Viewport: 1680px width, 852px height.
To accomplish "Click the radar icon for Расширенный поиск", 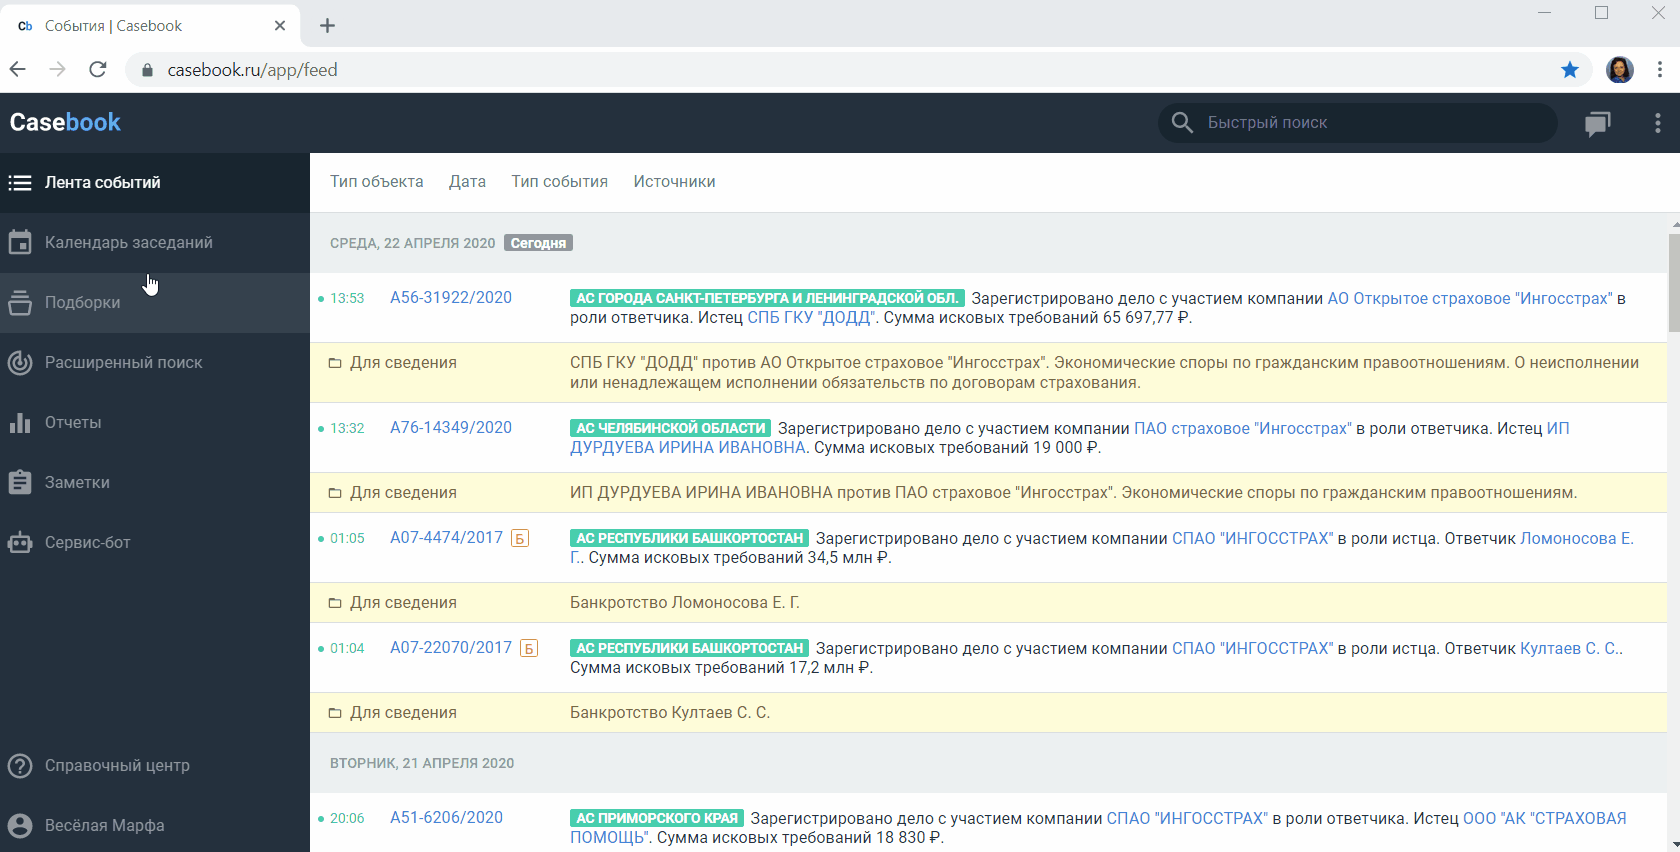I will [20, 362].
